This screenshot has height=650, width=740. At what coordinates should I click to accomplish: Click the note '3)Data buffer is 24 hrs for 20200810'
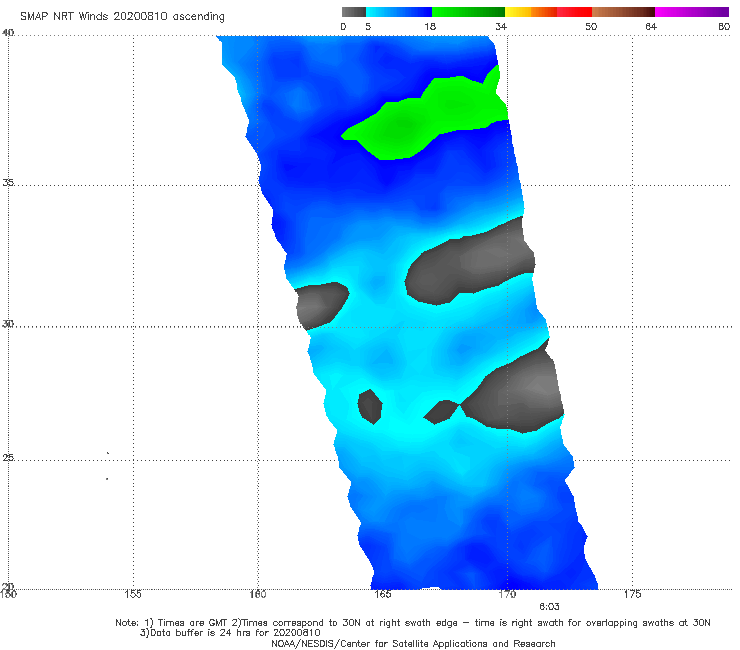(230, 633)
